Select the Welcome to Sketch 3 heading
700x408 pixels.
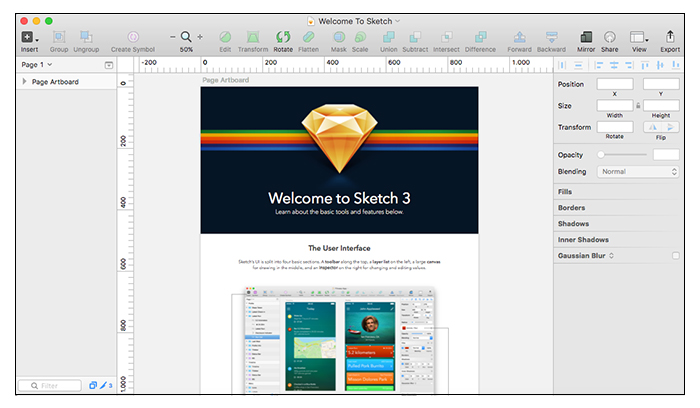(x=339, y=198)
